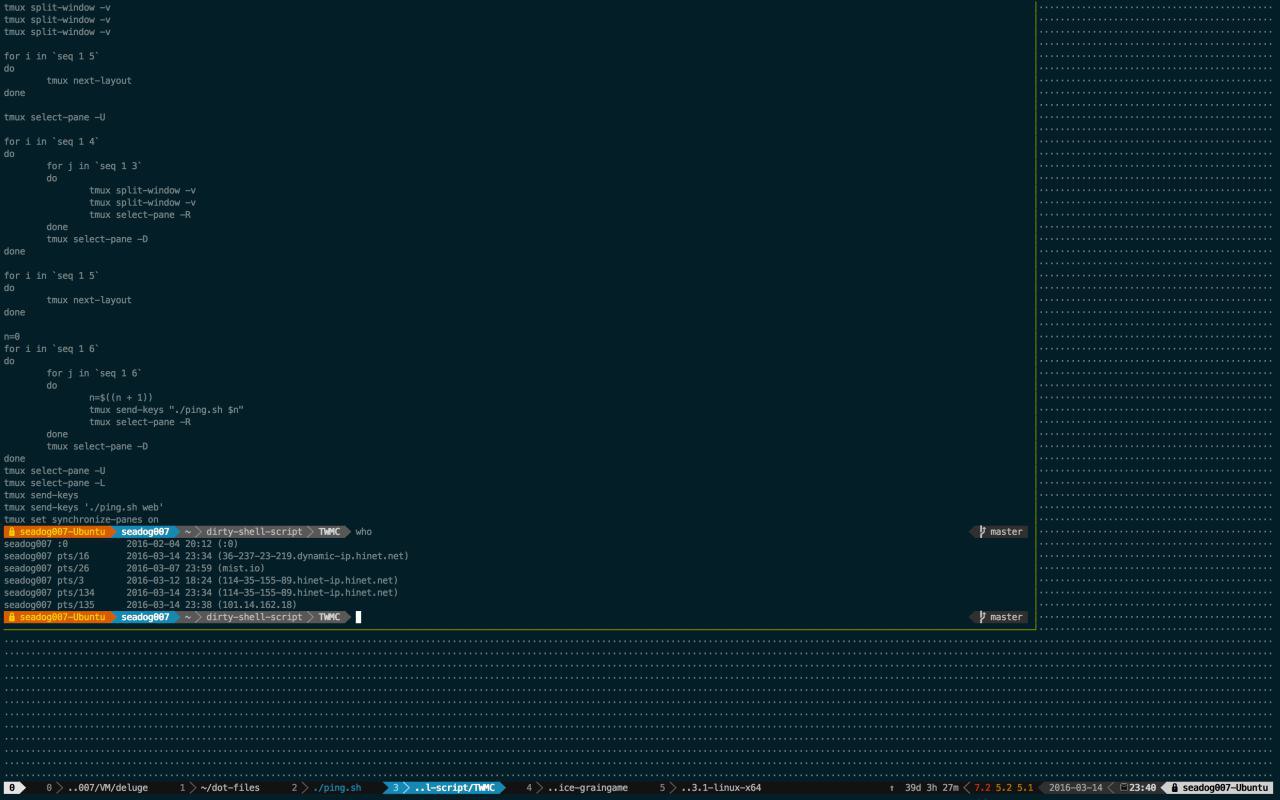Screen dimensions: 1280x800
Task: Click the line for j in `seq 1 3`
Action: 94,166
